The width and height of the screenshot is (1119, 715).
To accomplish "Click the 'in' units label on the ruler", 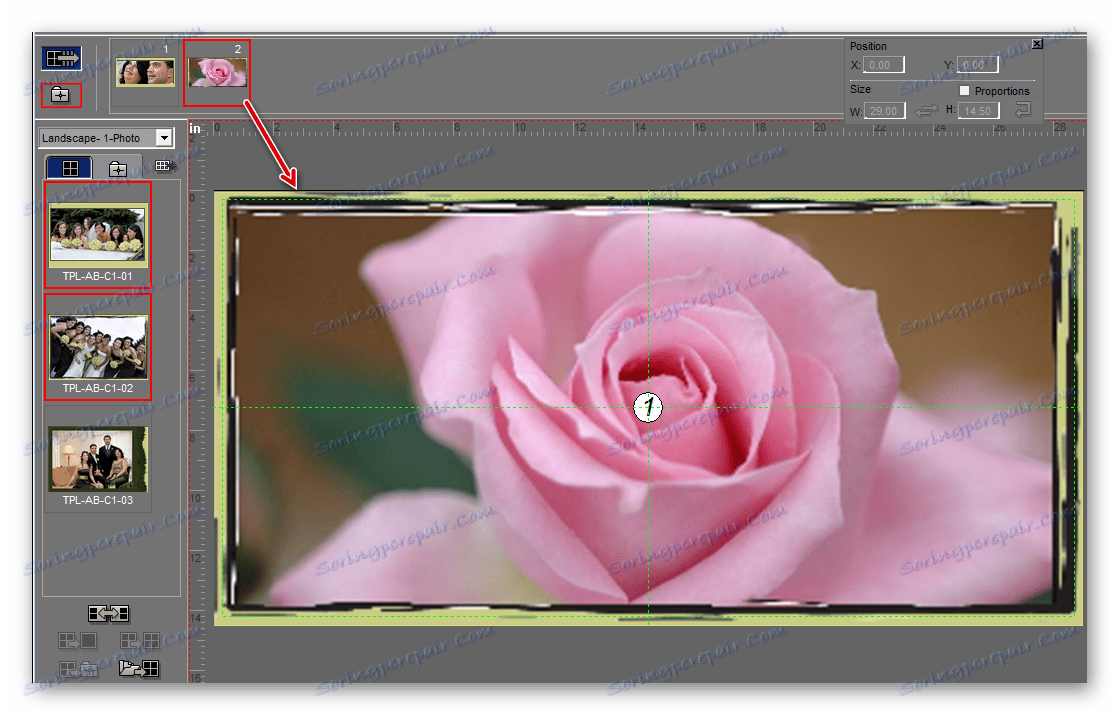I will pyautogui.click(x=195, y=128).
